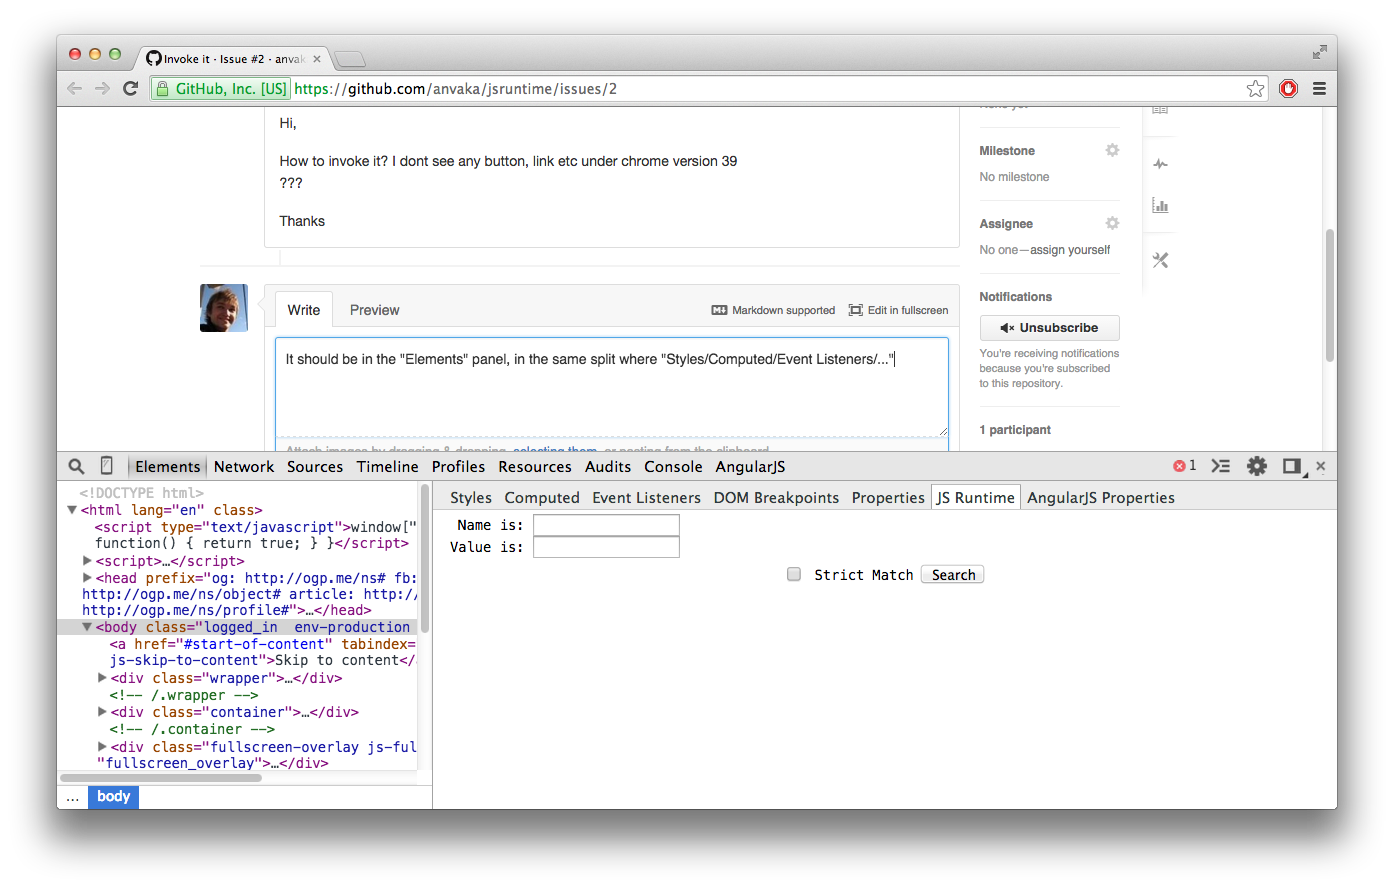The image size is (1394, 888).
Task: Click the Markdown supported icon
Action: click(719, 310)
